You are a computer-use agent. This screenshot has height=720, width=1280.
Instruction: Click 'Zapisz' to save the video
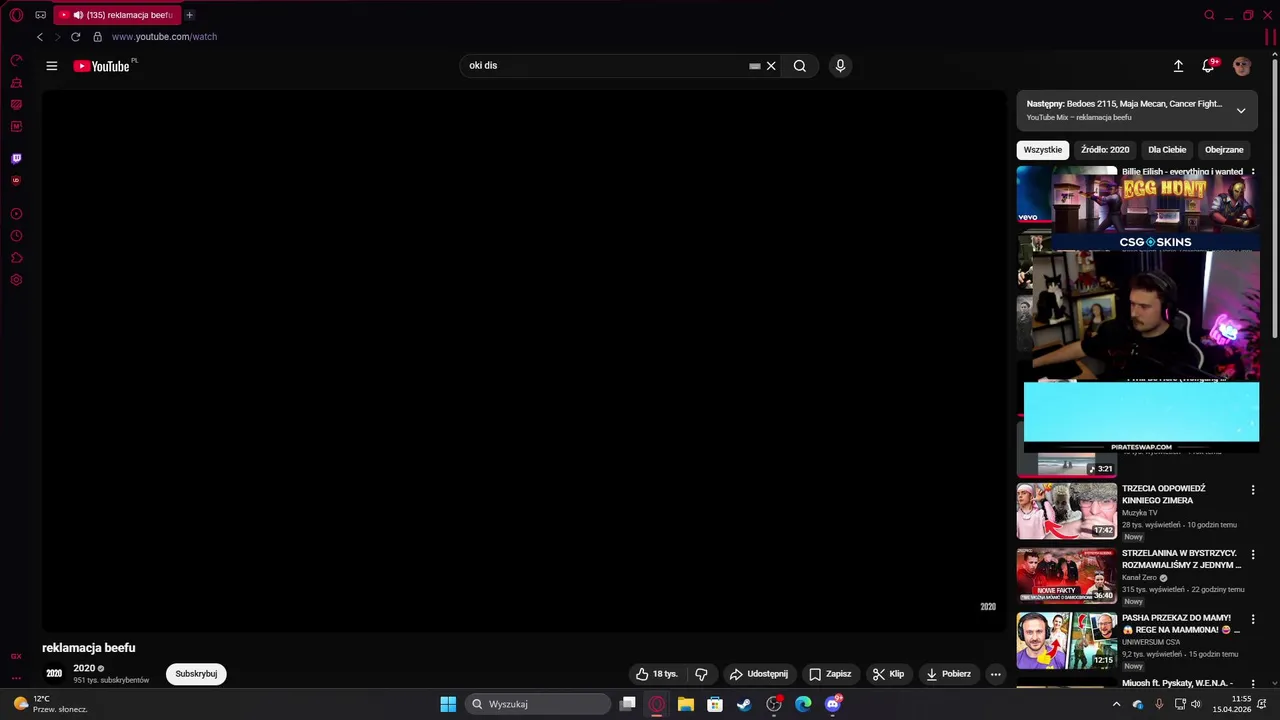click(830, 674)
